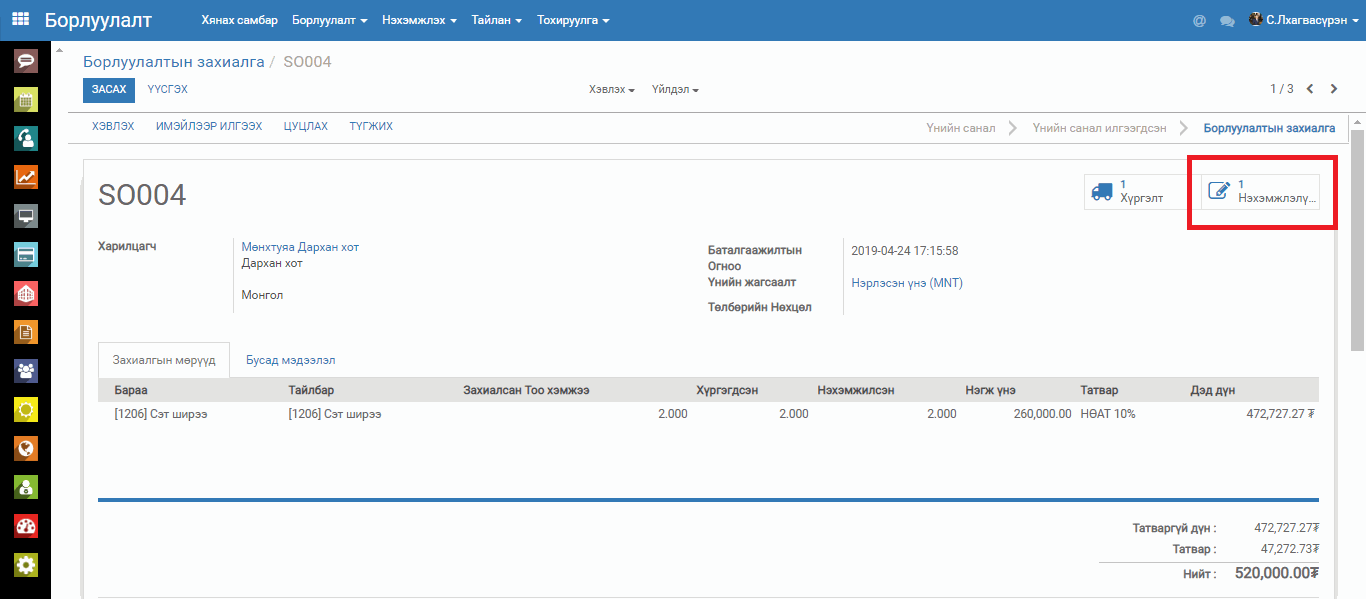Open the @ mentions icon in top bar
The height and width of the screenshot is (599, 1366).
point(1199,21)
